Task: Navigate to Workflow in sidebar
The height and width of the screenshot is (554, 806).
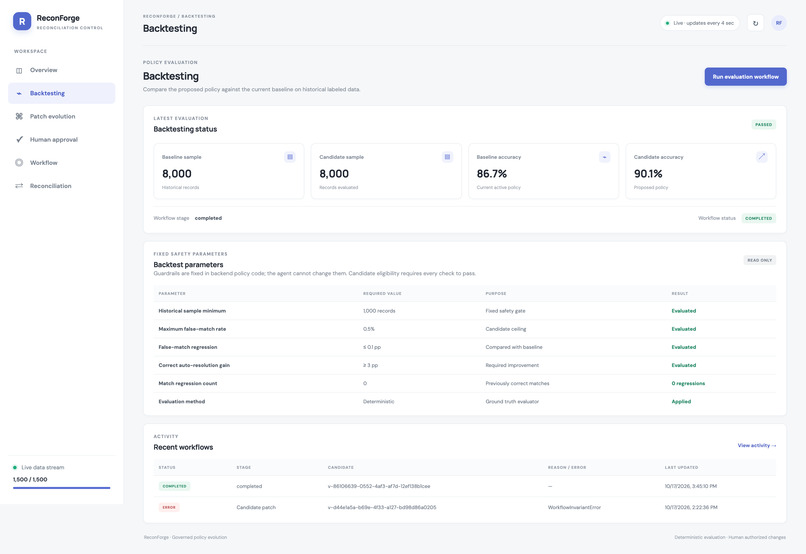Action: pyautogui.click(x=62, y=162)
